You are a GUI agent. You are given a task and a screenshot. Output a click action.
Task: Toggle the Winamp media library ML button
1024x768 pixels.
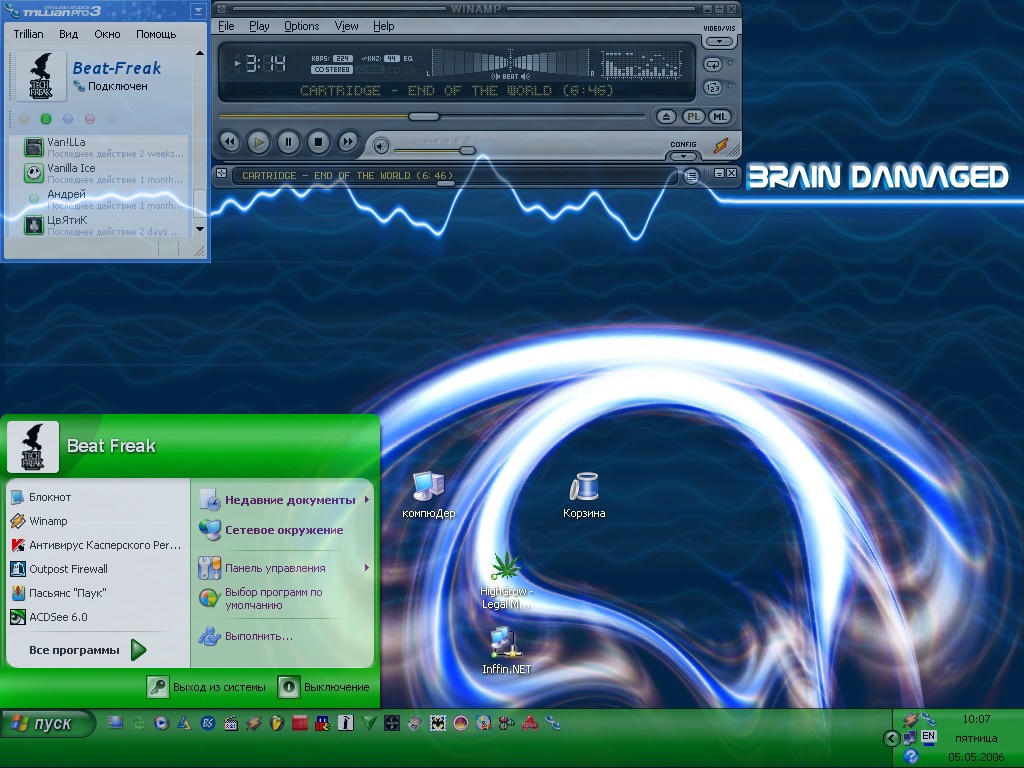pyautogui.click(x=720, y=117)
